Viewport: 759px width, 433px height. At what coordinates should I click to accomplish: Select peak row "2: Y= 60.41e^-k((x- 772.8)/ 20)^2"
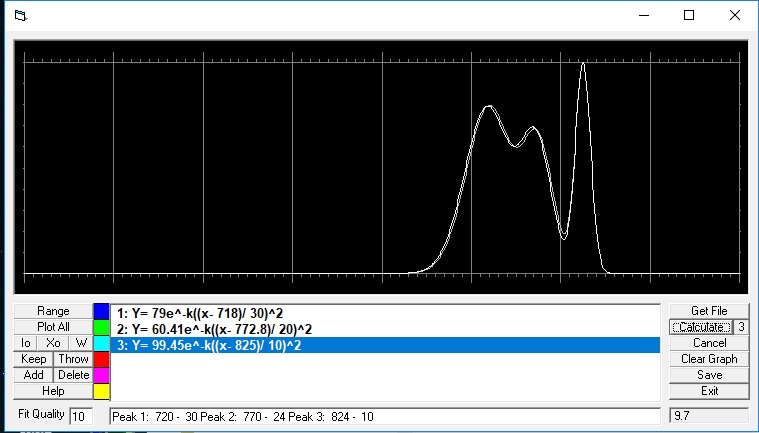[x=385, y=329]
